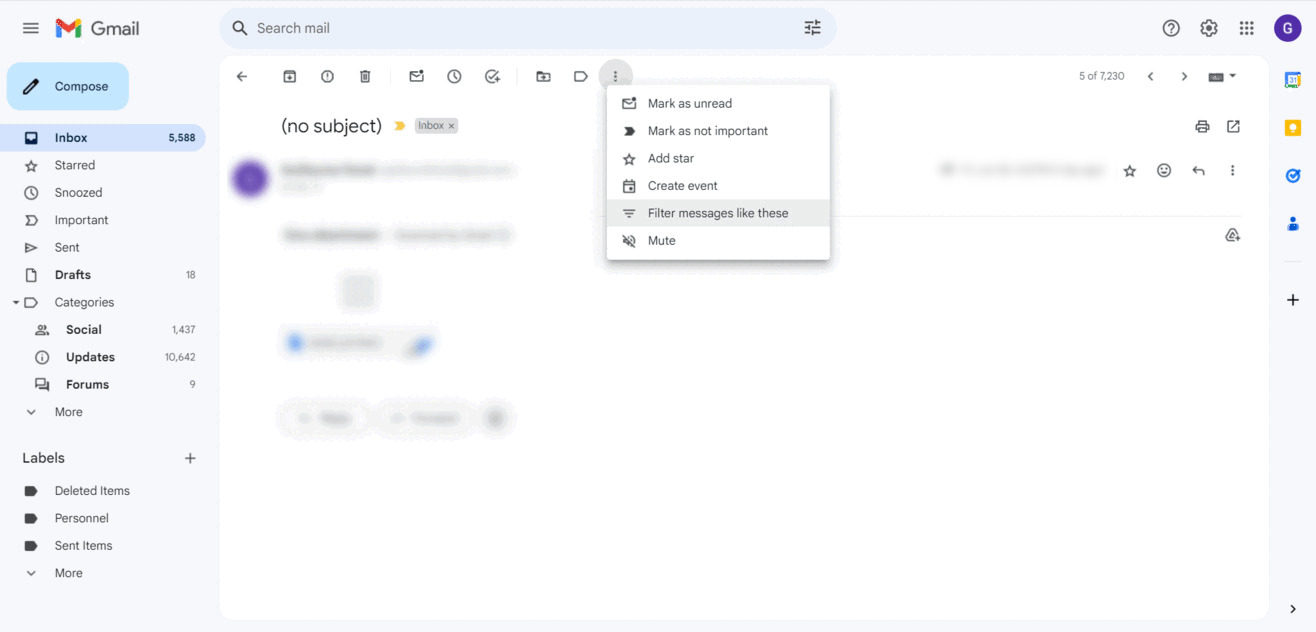Viewport: 1316px width, 632px height.
Task: Get add-ons with the plus icon
Action: [1293, 300]
